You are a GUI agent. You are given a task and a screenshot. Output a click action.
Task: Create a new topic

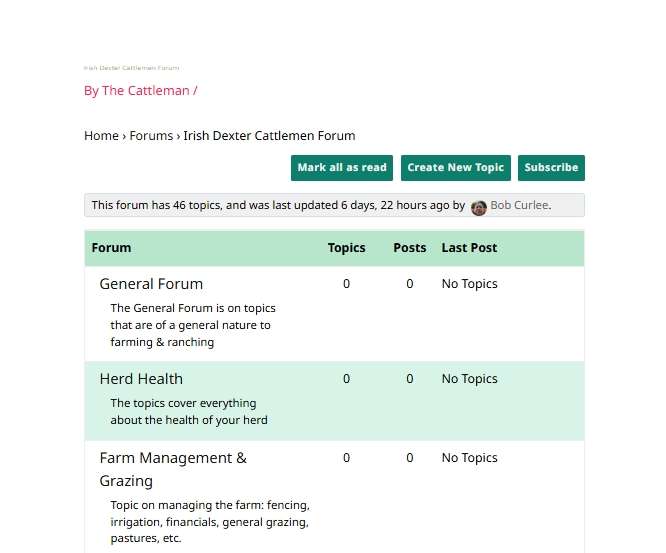[x=456, y=168]
